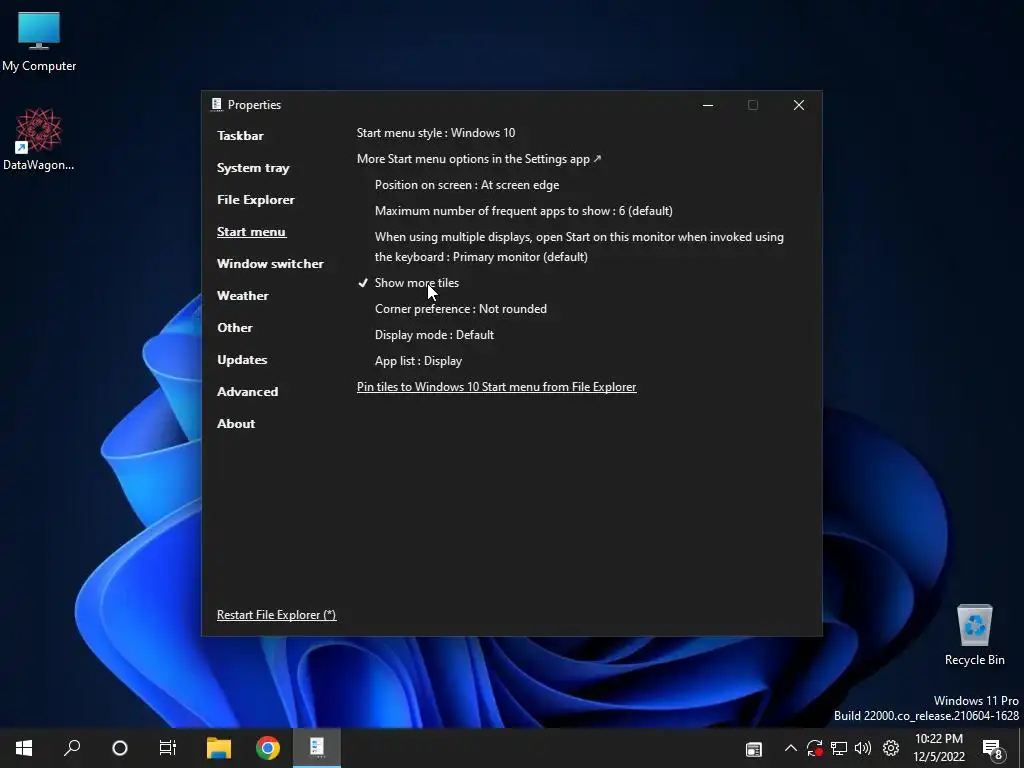Select the Properties app taskbar button

[x=317, y=748]
